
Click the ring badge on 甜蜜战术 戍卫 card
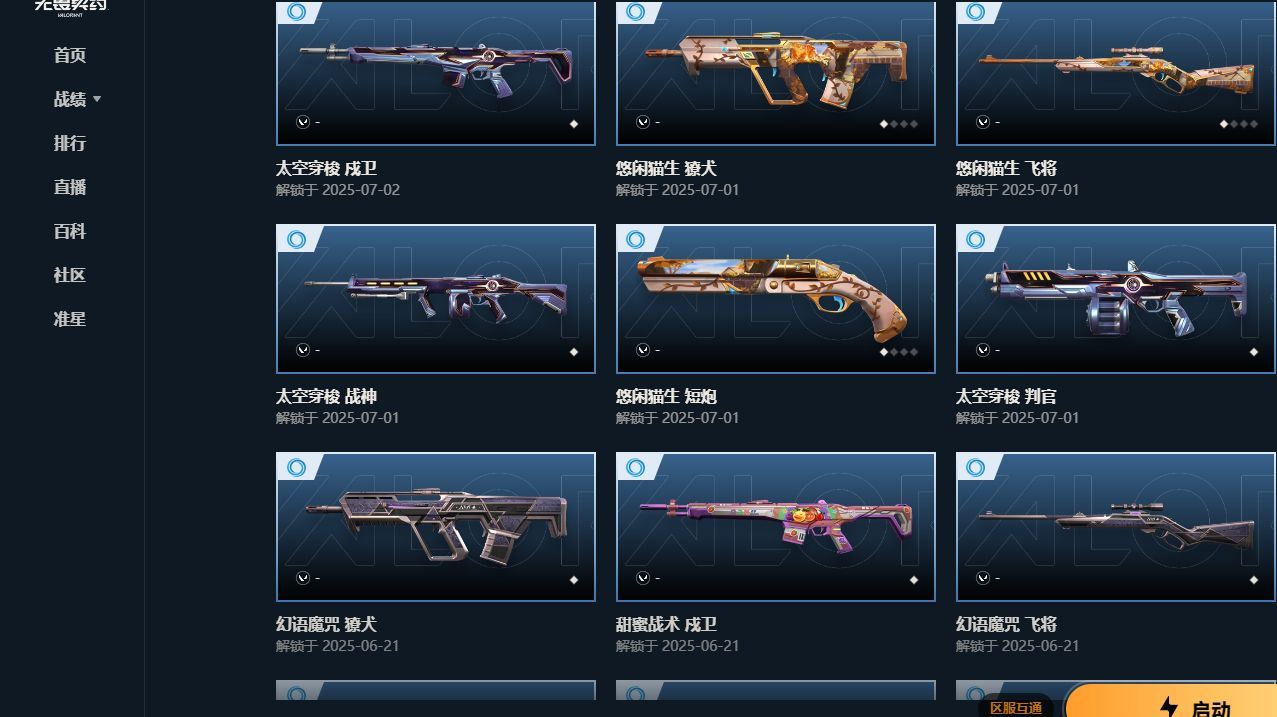tap(636, 467)
